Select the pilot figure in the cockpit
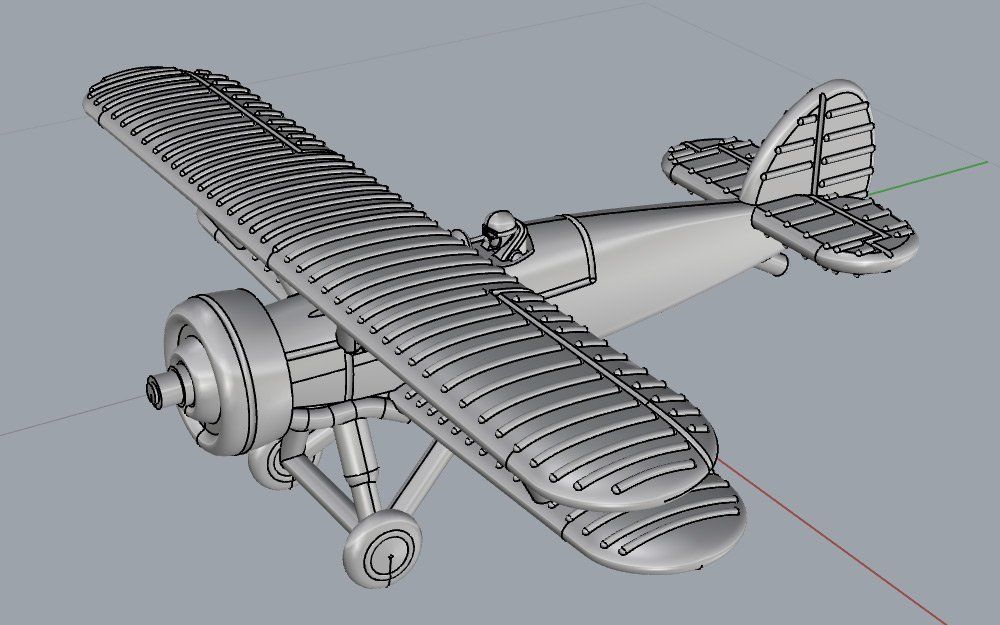Viewport: 1000px width, 625px height. 505,236
